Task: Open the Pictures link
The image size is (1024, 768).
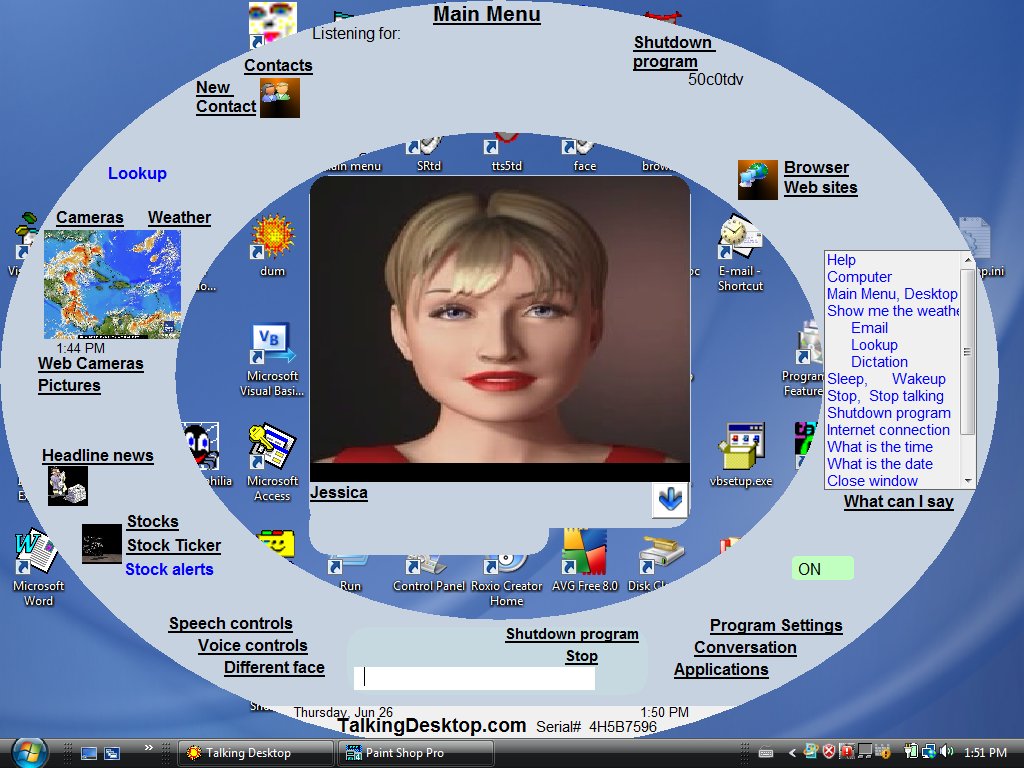Action: tap(69, 385)
